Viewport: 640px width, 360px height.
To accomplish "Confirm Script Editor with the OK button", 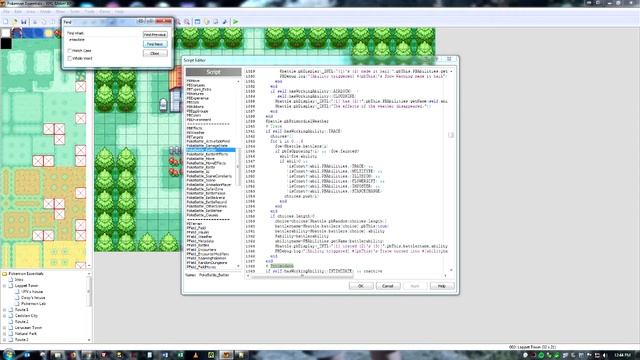I will pyautogui.click(x=361, y=286).
